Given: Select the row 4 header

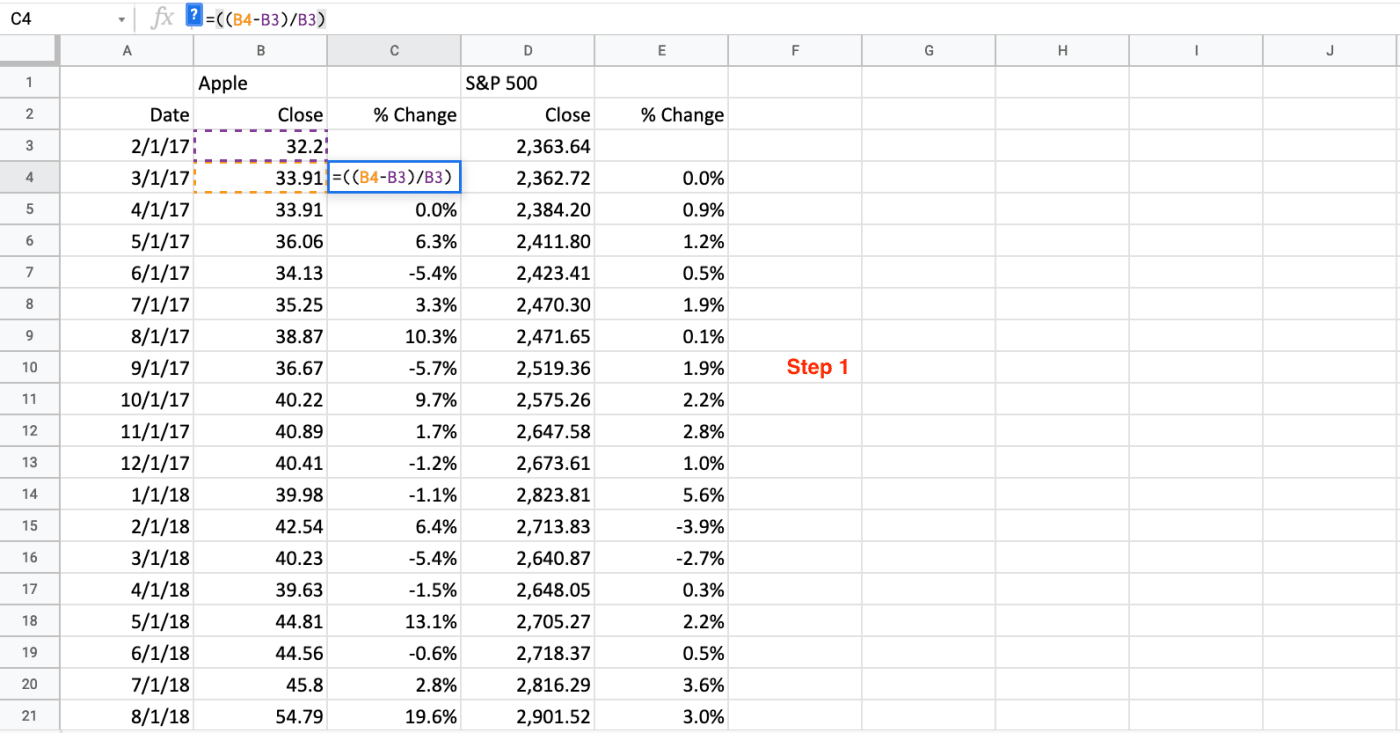Looking at the screenshot, I should [30, 178].
